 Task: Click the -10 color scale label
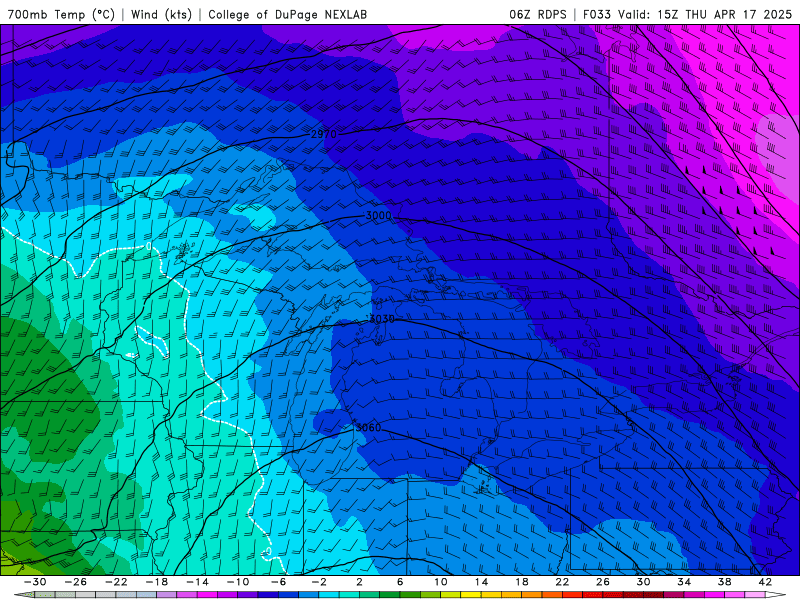tap(238, 582)
